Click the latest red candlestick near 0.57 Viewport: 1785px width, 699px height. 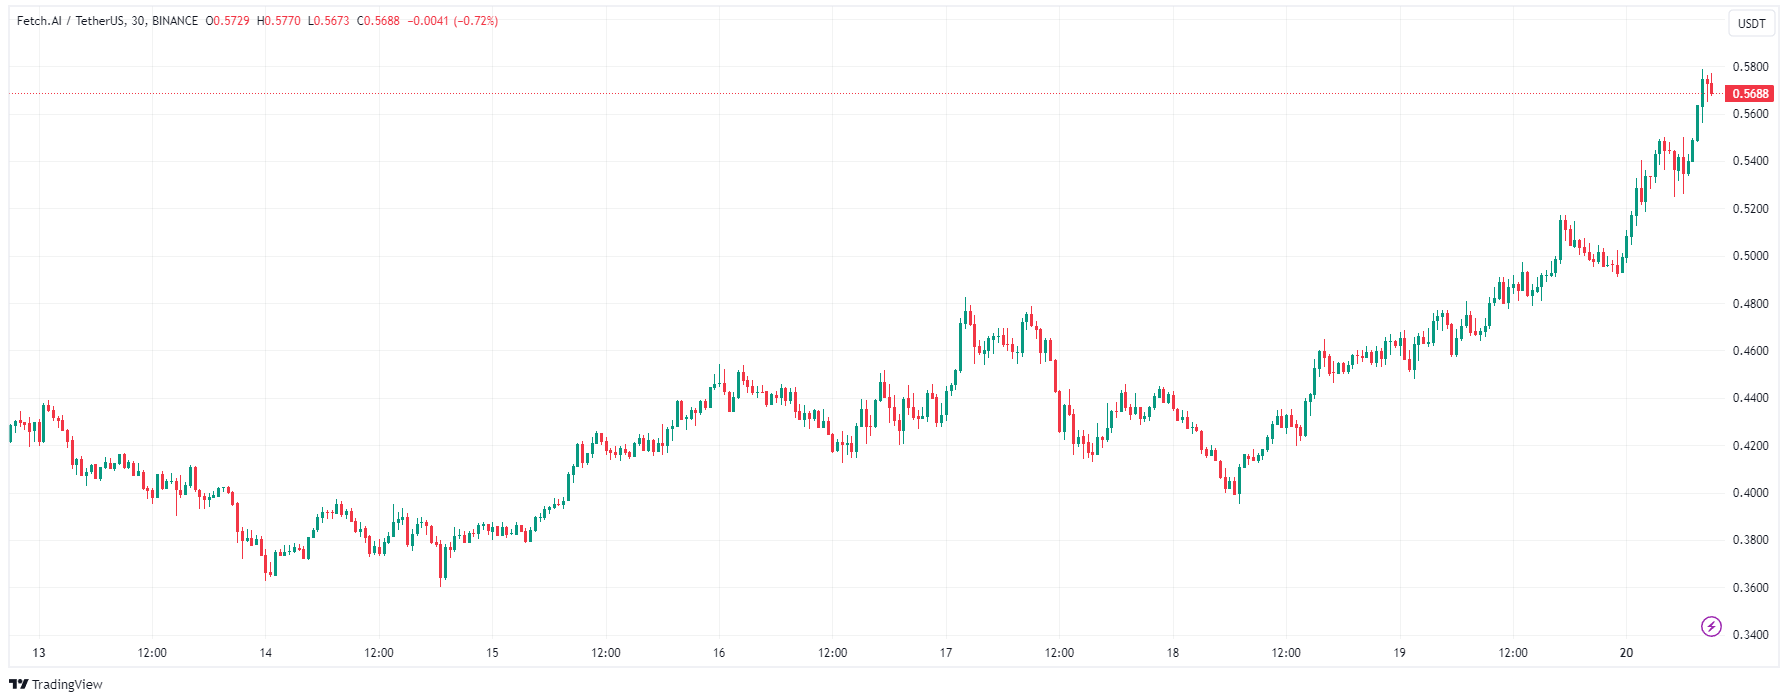click(x=1712, y=88)
